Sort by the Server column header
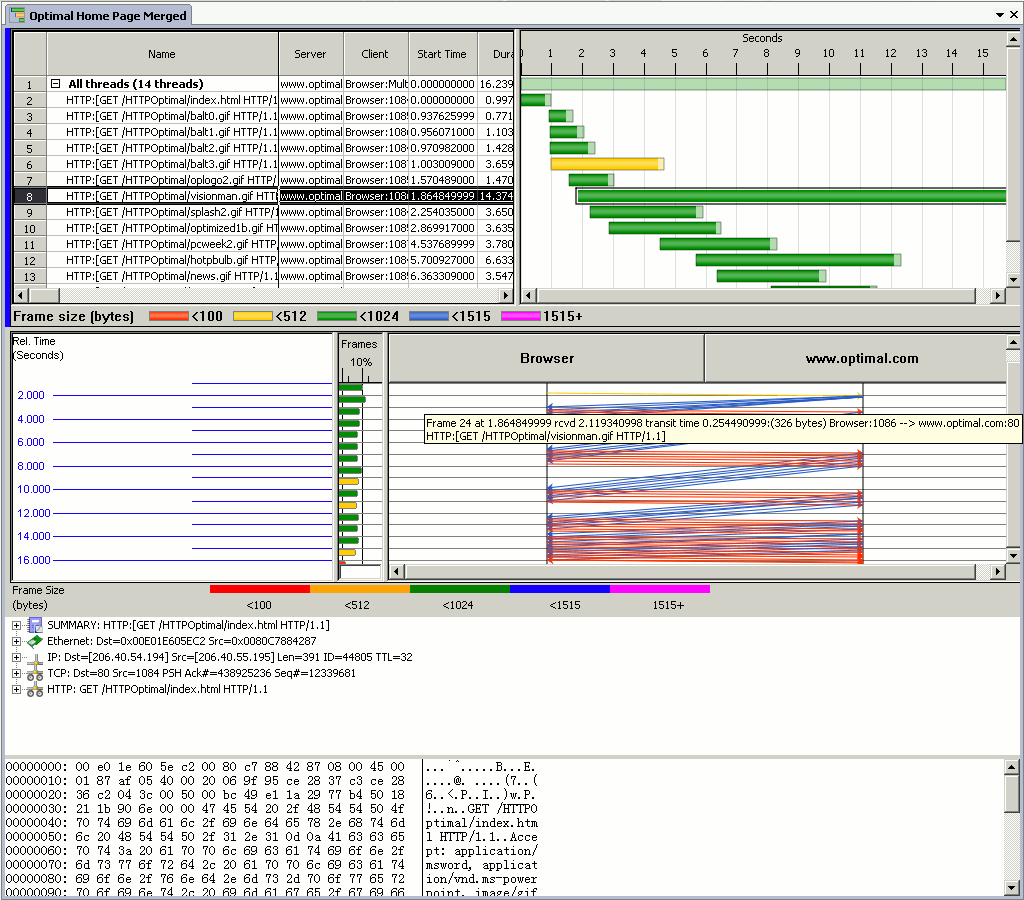The width and height of the screenshot is (1024, 900). [x=310, y=54]
